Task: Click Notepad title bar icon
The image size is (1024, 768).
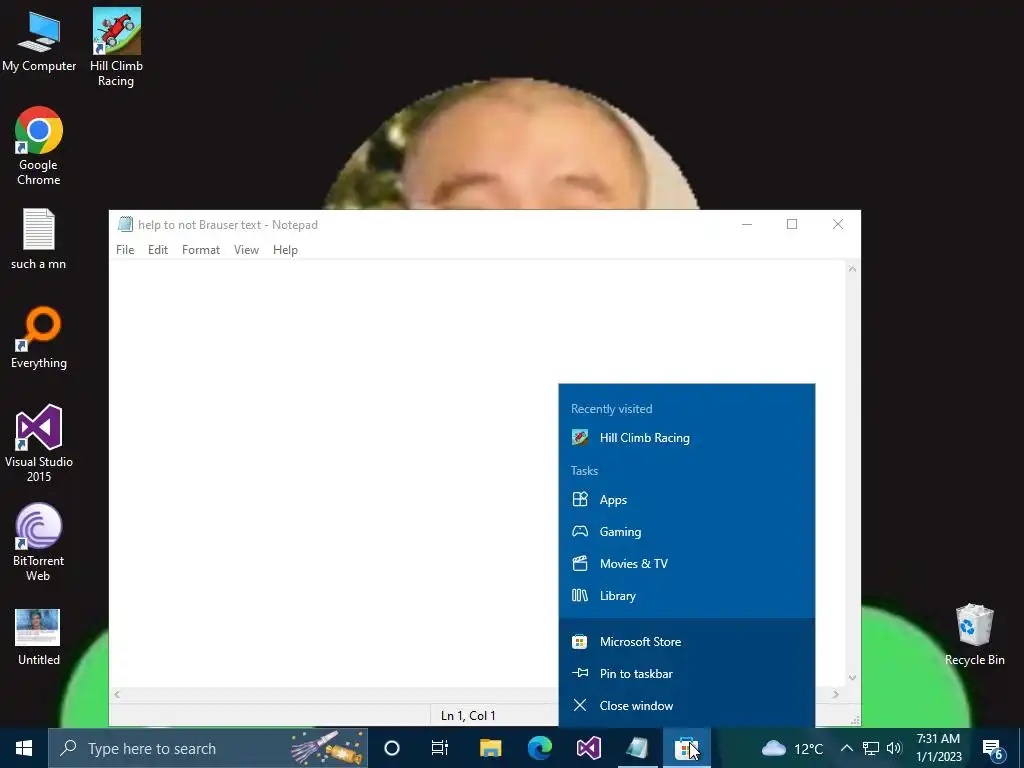Action: 125,224
